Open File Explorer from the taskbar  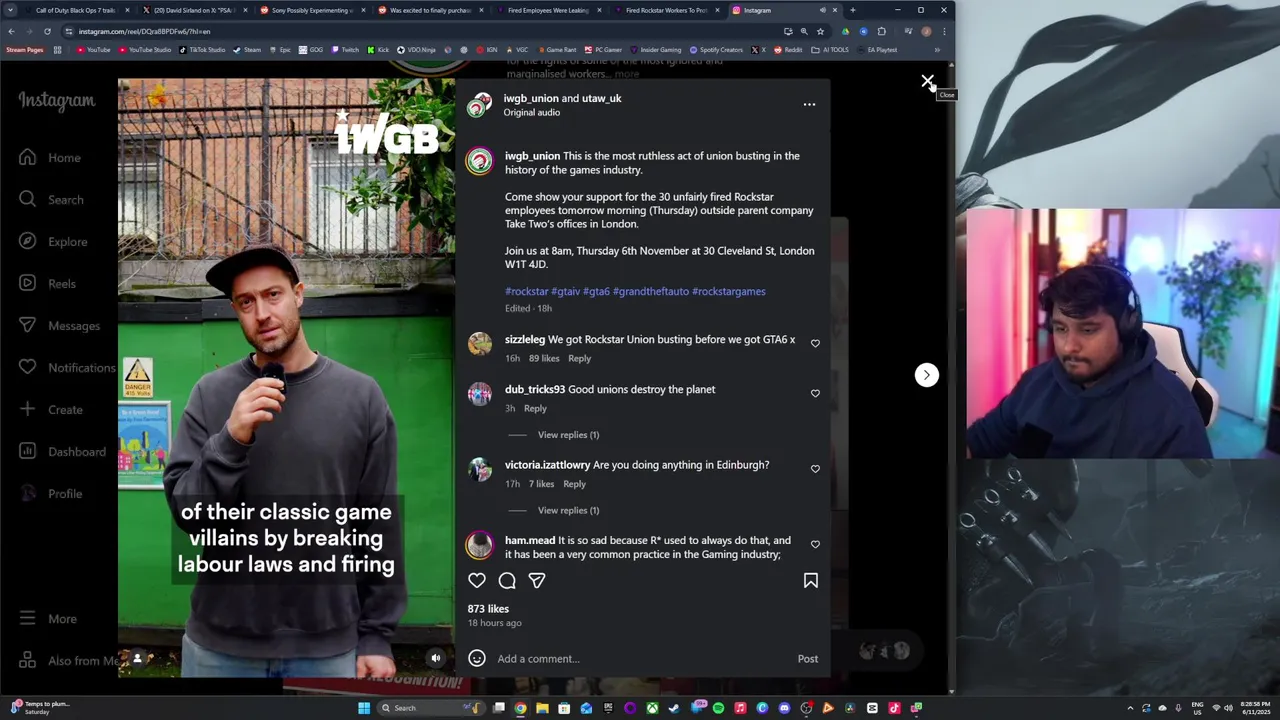tap(542, 708)
